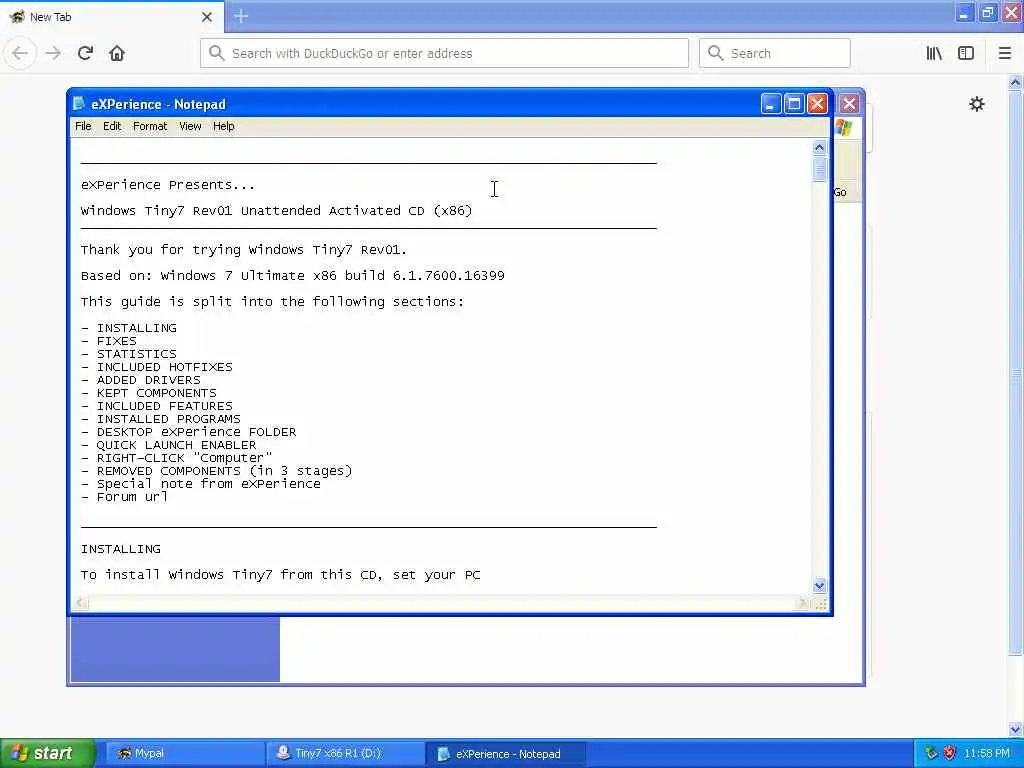
Task: Click '- STATISTICS' list line
Action: coord(129,354)
